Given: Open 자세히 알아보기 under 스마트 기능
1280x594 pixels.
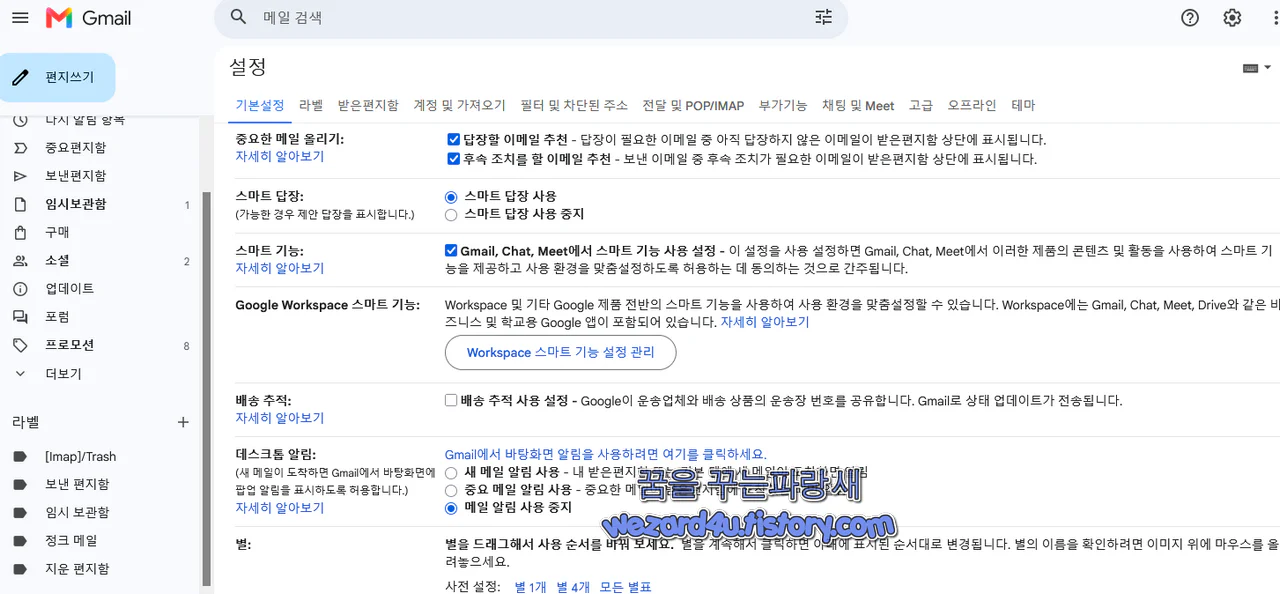Looking at the screenshot, I should tap(280, 268).
